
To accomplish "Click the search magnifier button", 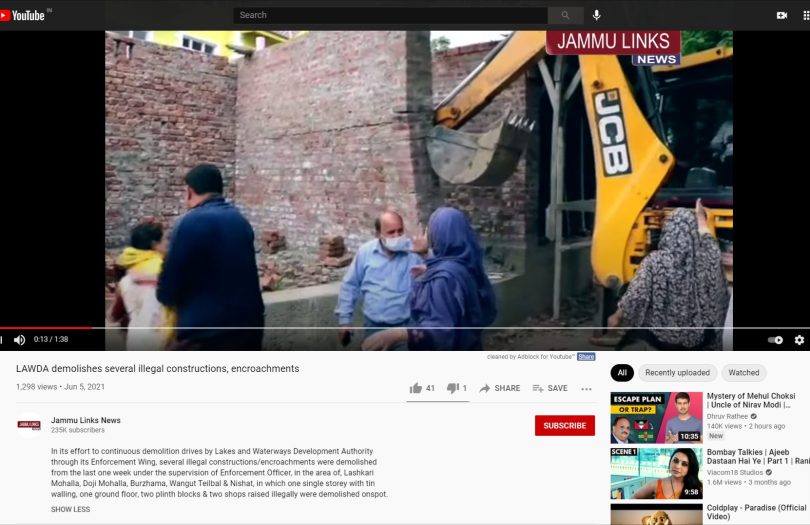I will click(566, 16).
